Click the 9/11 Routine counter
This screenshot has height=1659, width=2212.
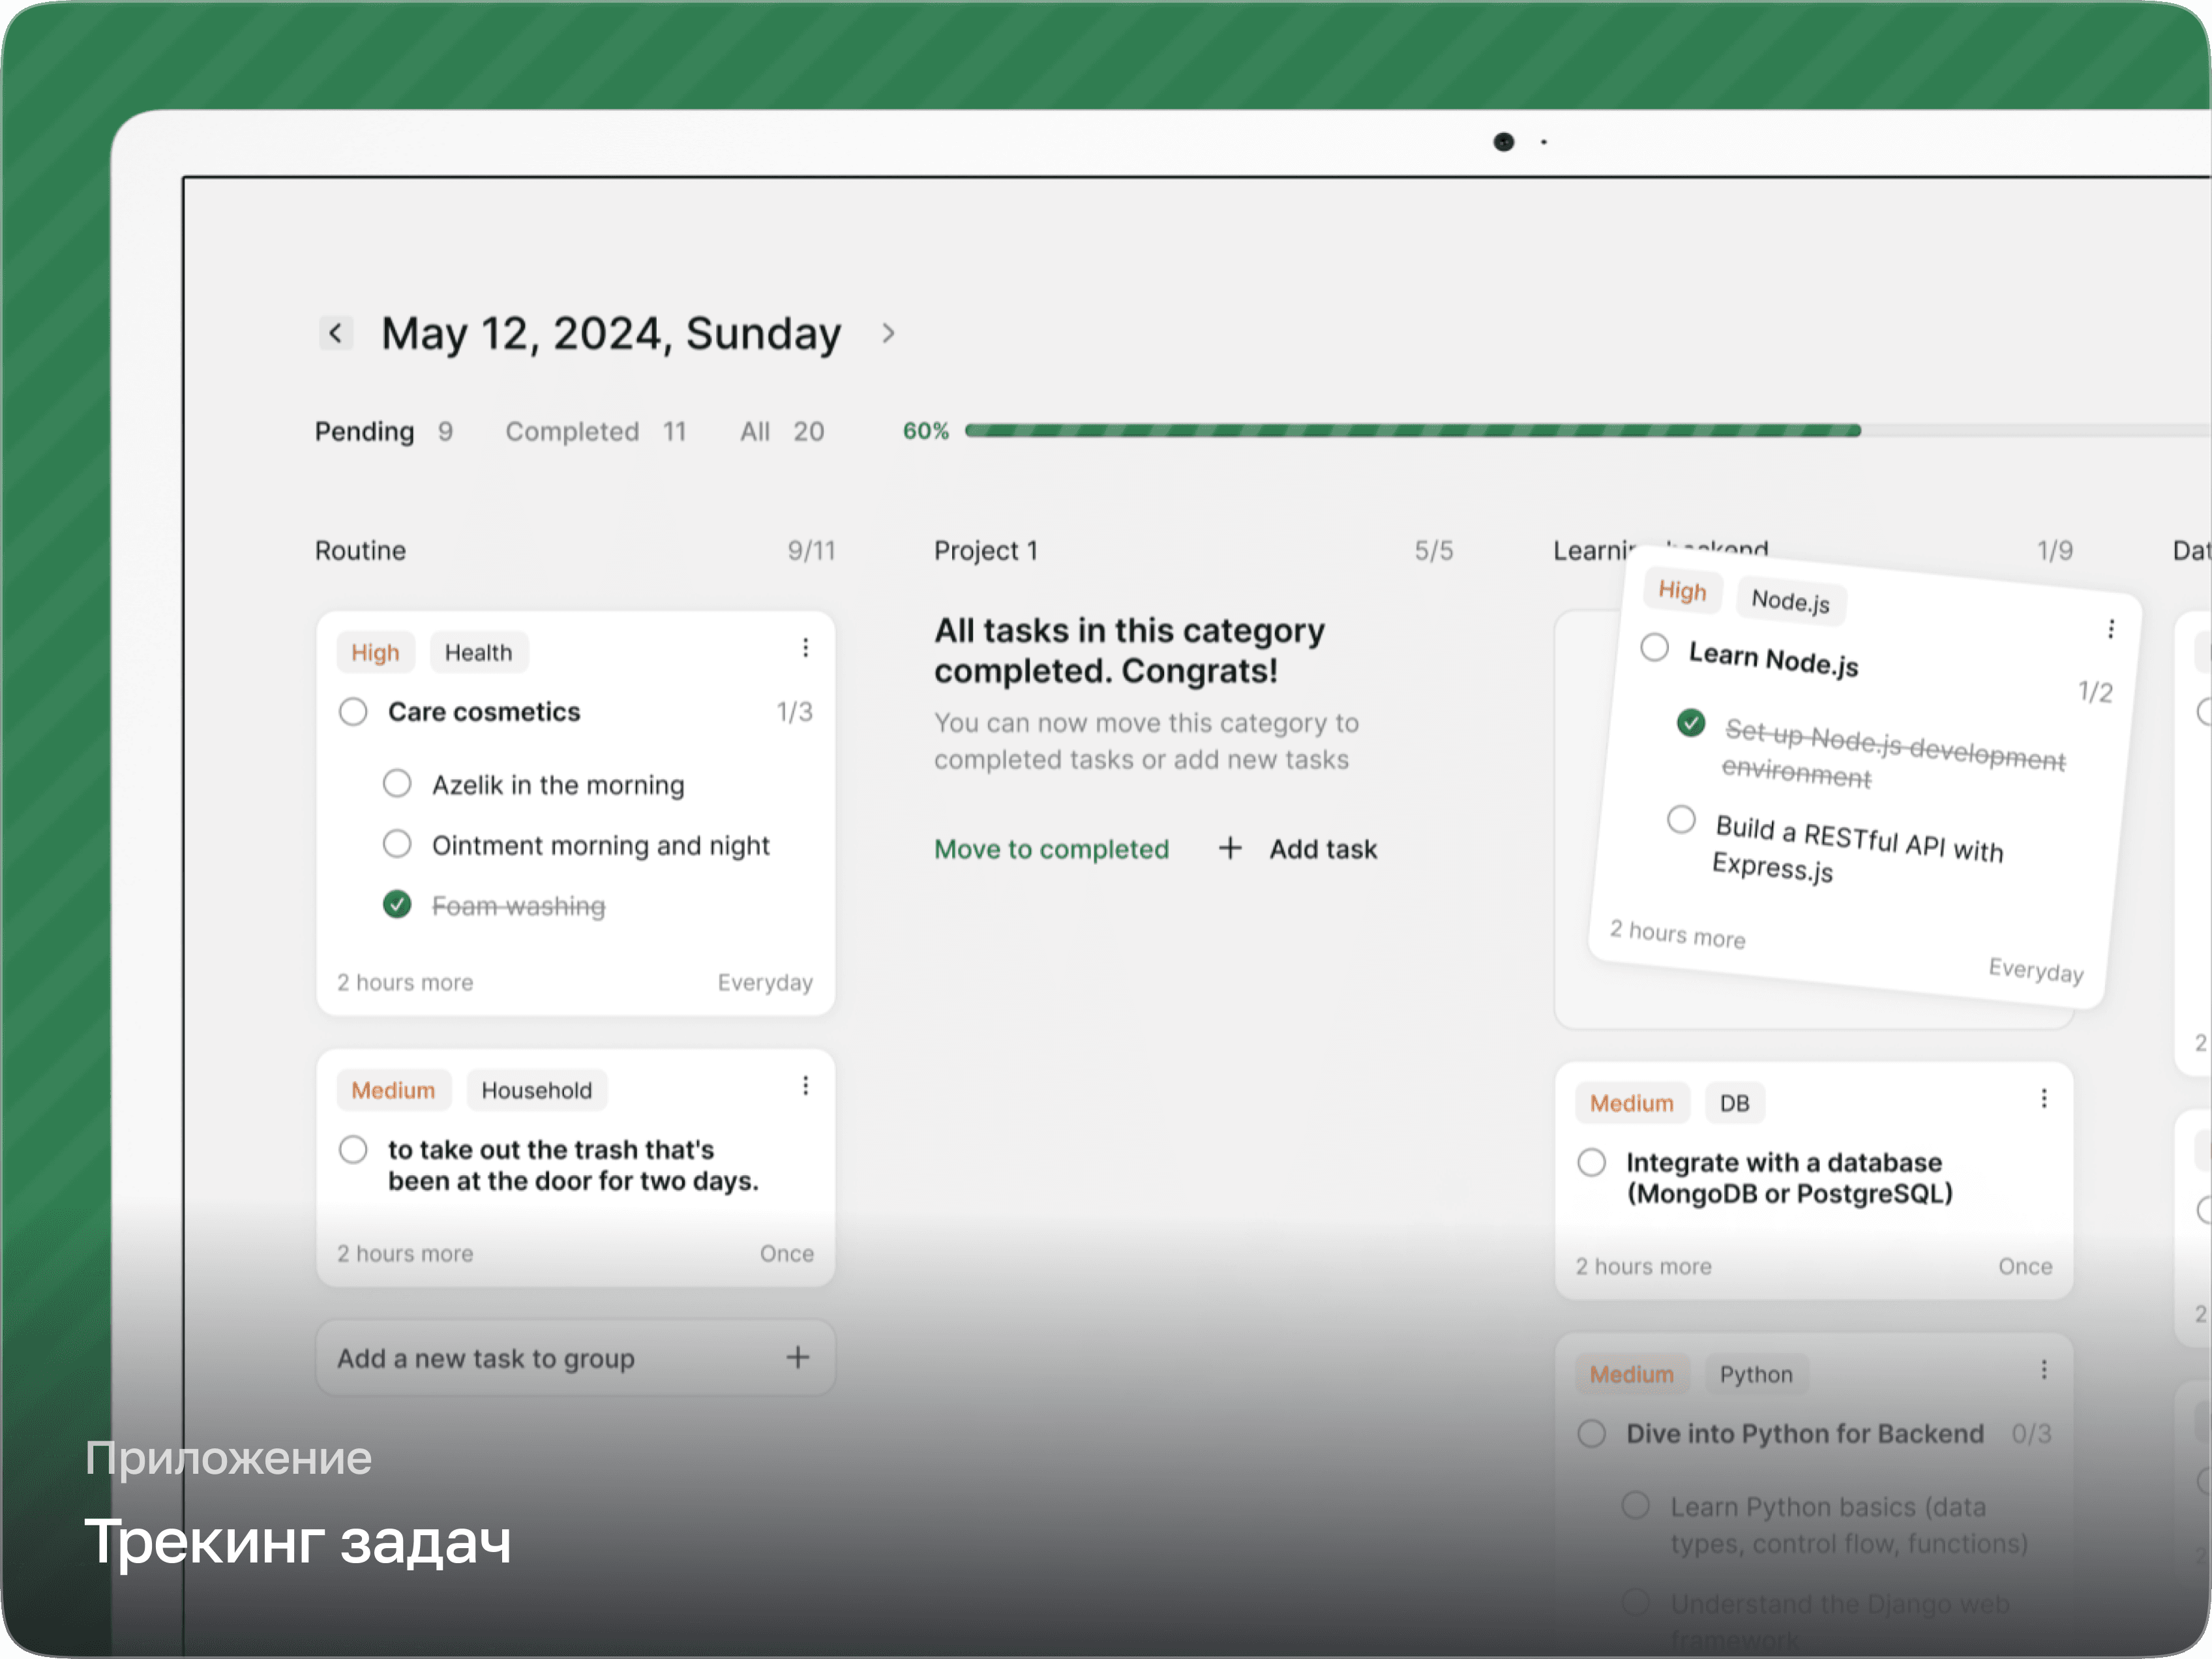pyautogui.click(x=812, y=551)
